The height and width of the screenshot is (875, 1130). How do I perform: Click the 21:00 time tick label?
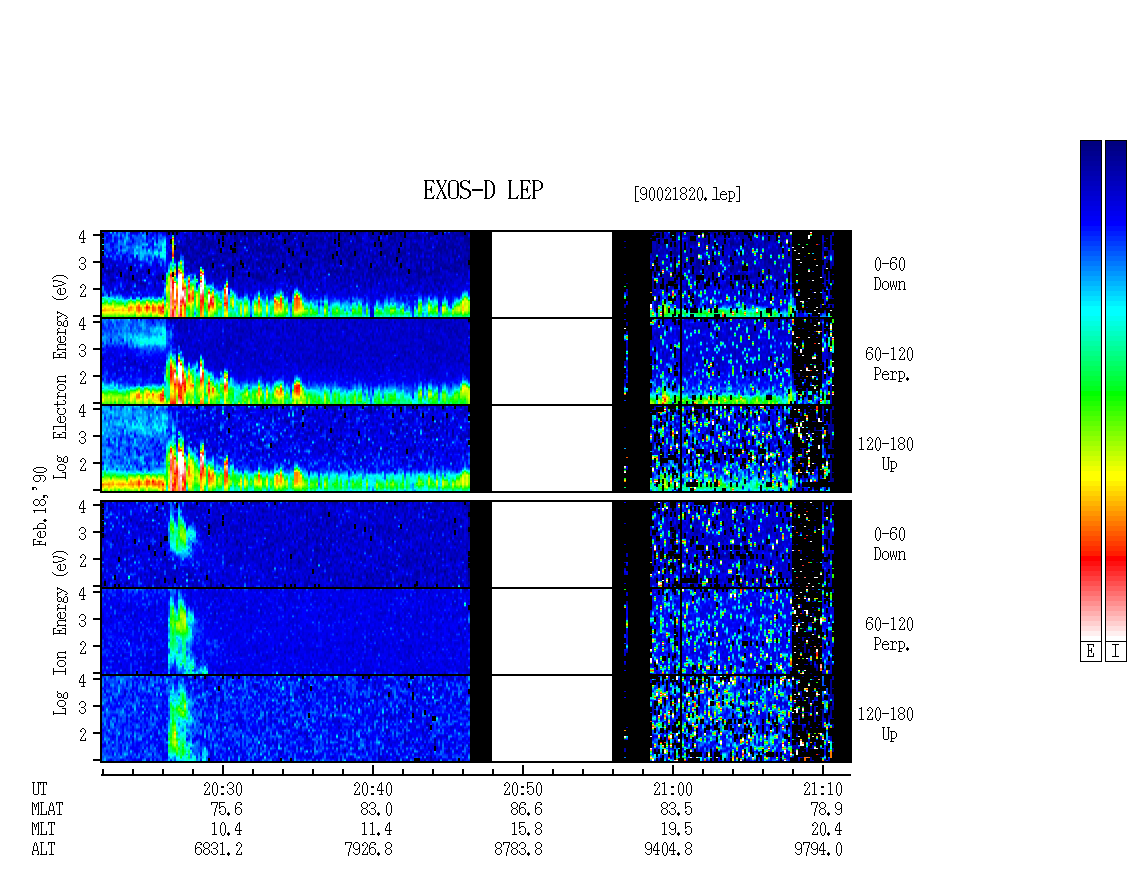tap(672, 789)
